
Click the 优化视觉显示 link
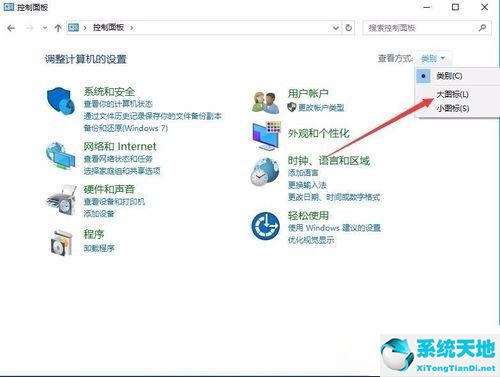click(311, 240)
